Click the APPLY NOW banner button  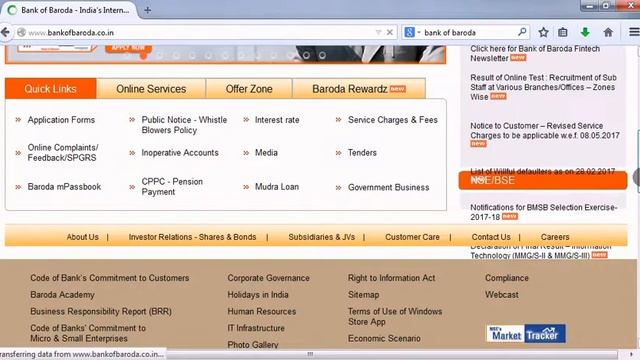click(x=128, y=49)
